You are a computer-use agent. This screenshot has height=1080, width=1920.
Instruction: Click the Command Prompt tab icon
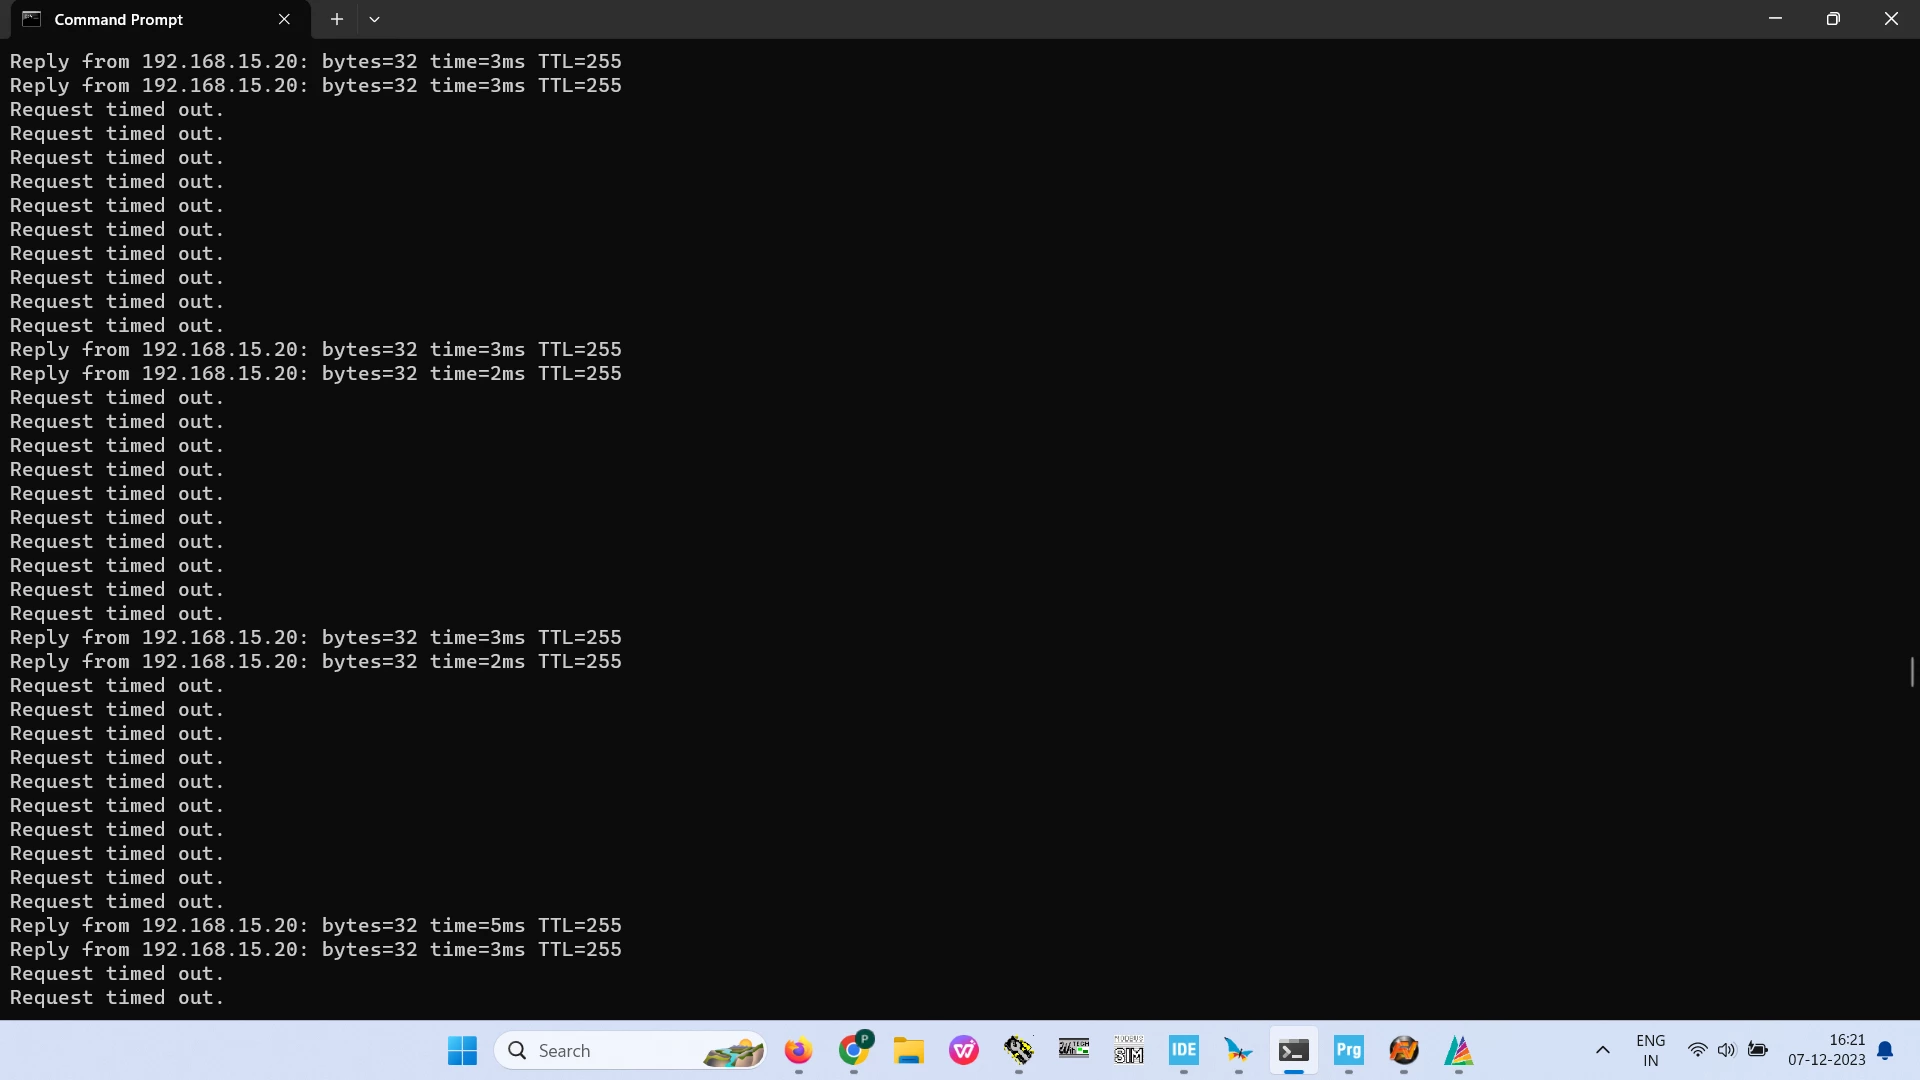point(32,19)
